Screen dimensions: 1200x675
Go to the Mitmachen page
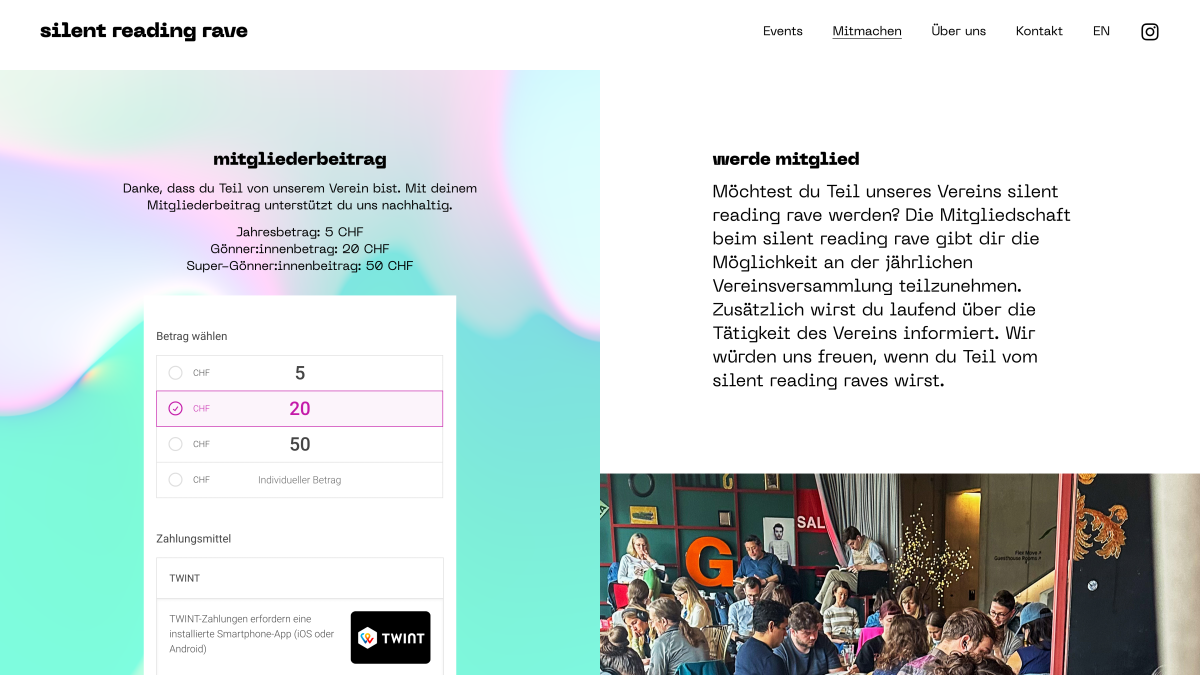867,31
